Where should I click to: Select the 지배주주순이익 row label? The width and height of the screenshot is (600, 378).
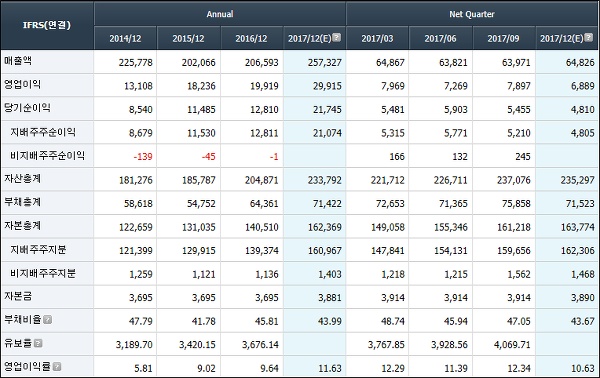point(43,132)
